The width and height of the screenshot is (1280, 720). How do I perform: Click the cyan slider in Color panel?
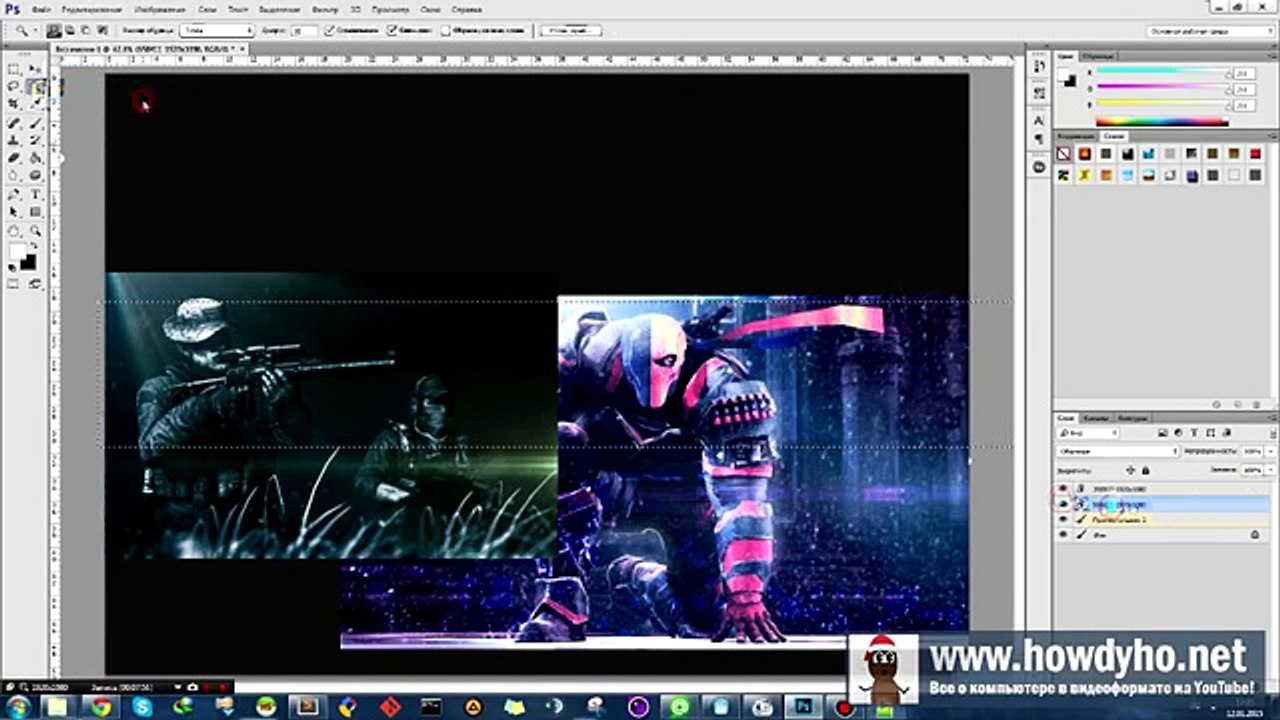pyautogui.click(x=1162, y=72)
